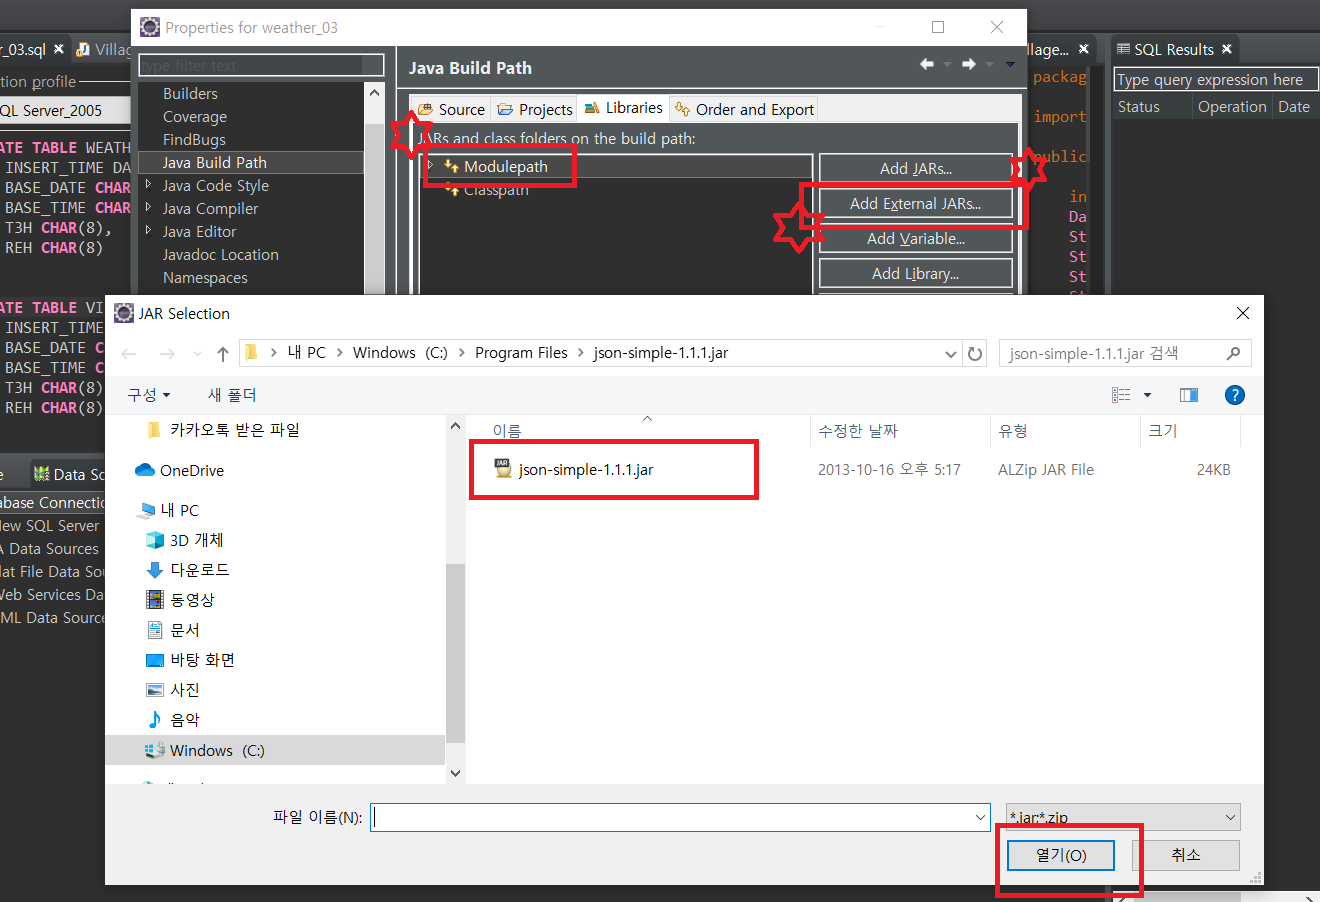
Task: Click the 취소 button
Action: point(1186,855)
